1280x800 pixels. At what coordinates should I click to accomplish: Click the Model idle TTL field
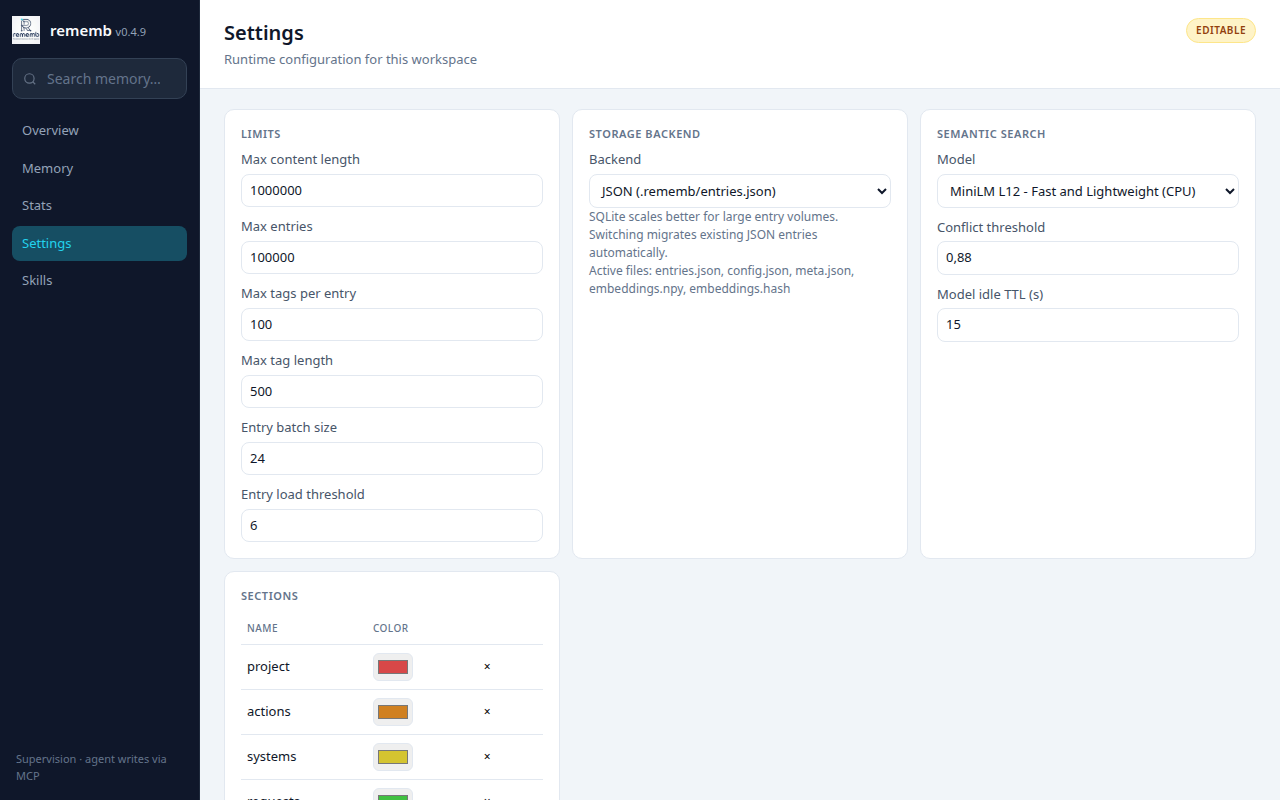tap(1088, 324)
